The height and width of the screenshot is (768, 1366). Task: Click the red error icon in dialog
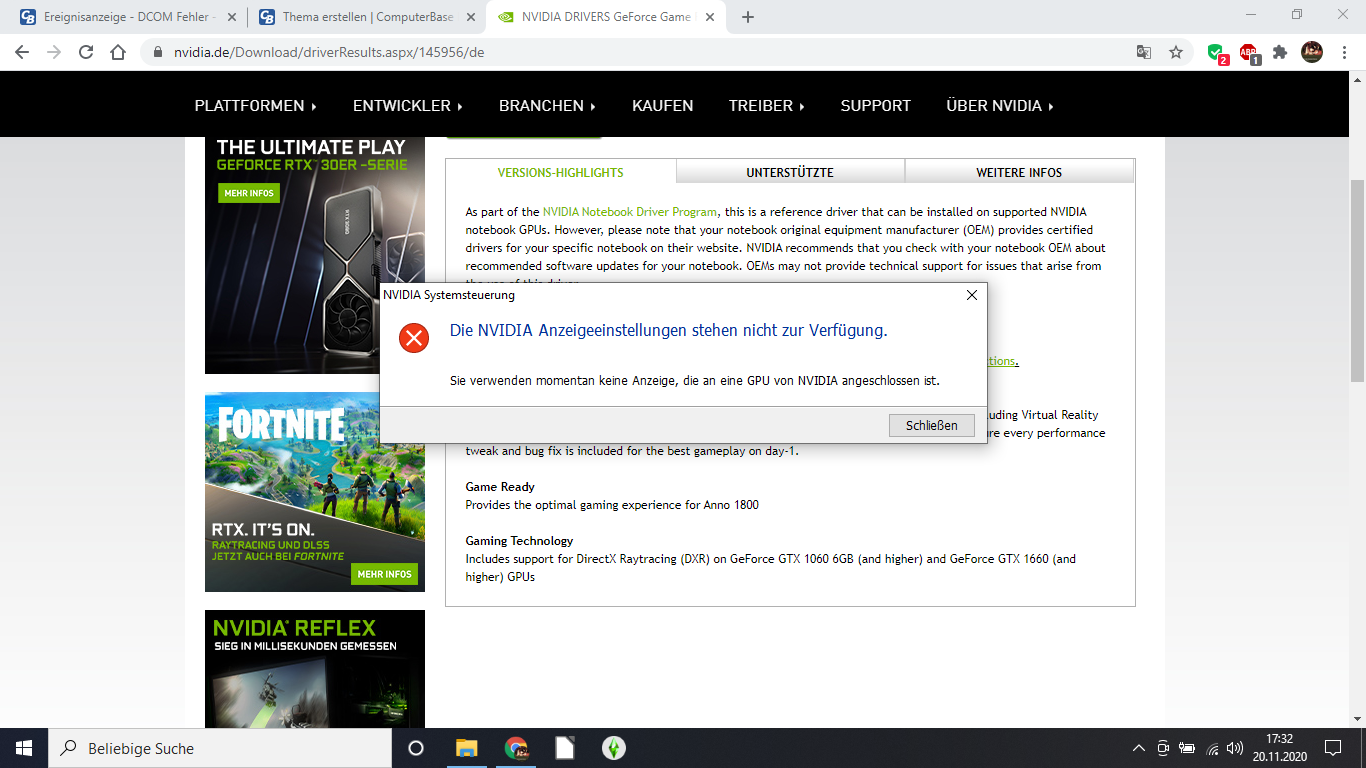coord(413,338)
